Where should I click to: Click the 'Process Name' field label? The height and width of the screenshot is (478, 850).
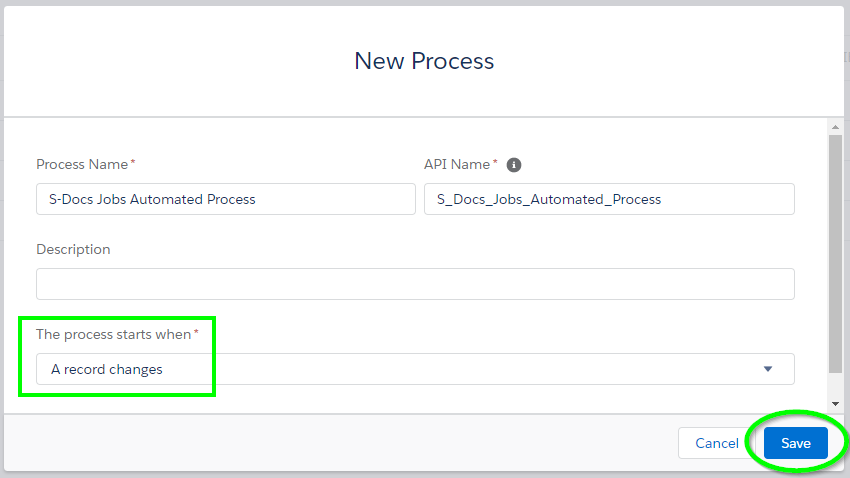82,164
